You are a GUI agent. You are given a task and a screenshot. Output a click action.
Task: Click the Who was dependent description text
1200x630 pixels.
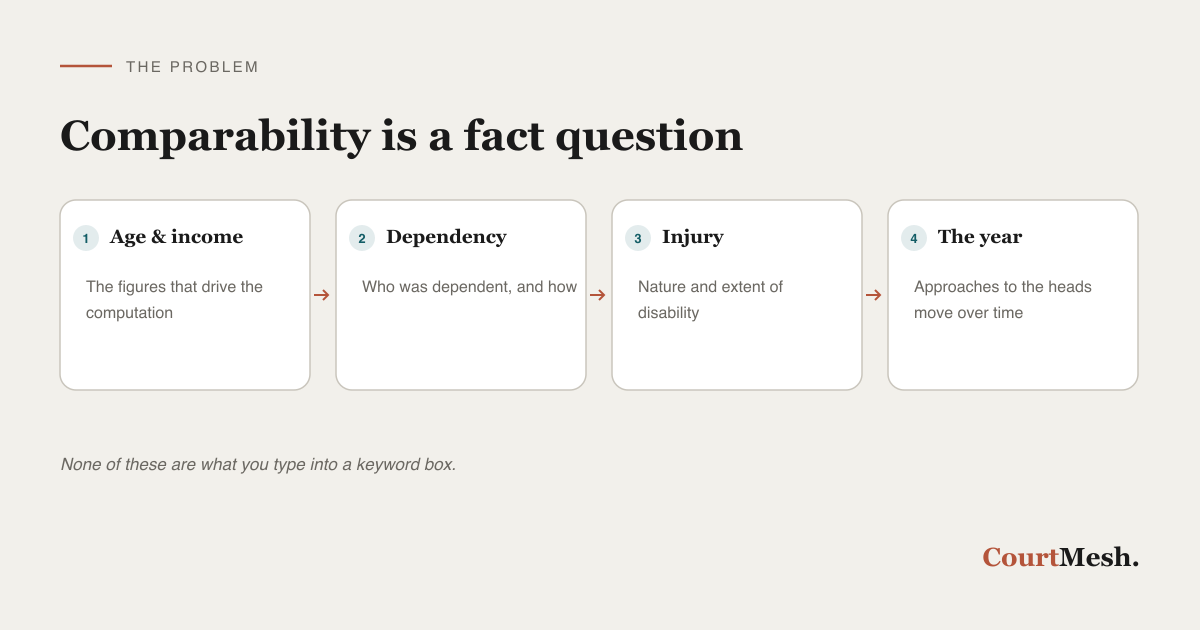(469, 287)
